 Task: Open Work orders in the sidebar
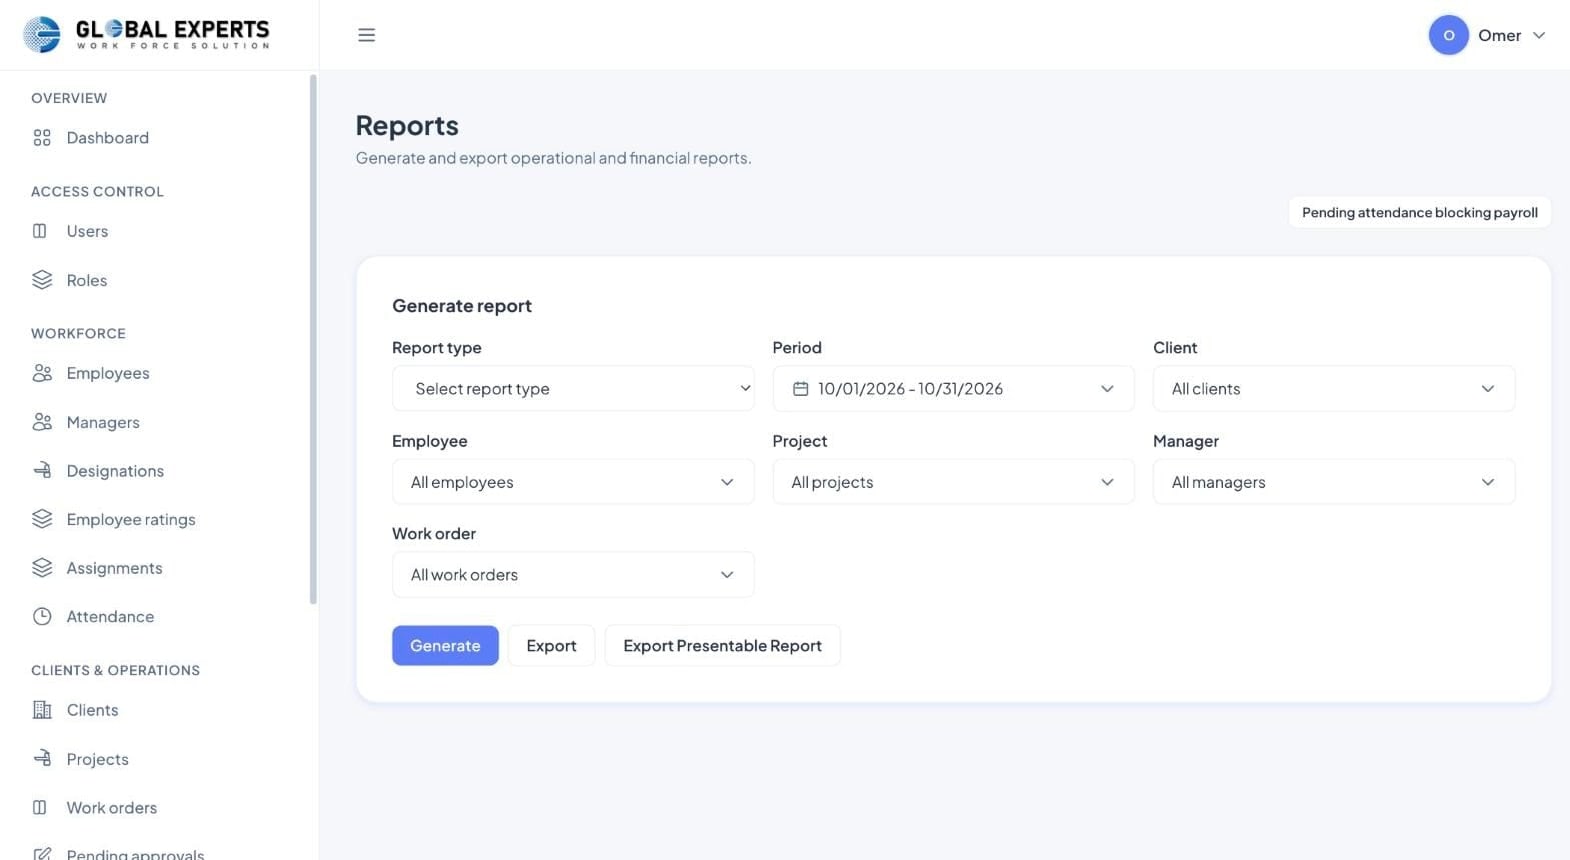click(x=111, y=808)
